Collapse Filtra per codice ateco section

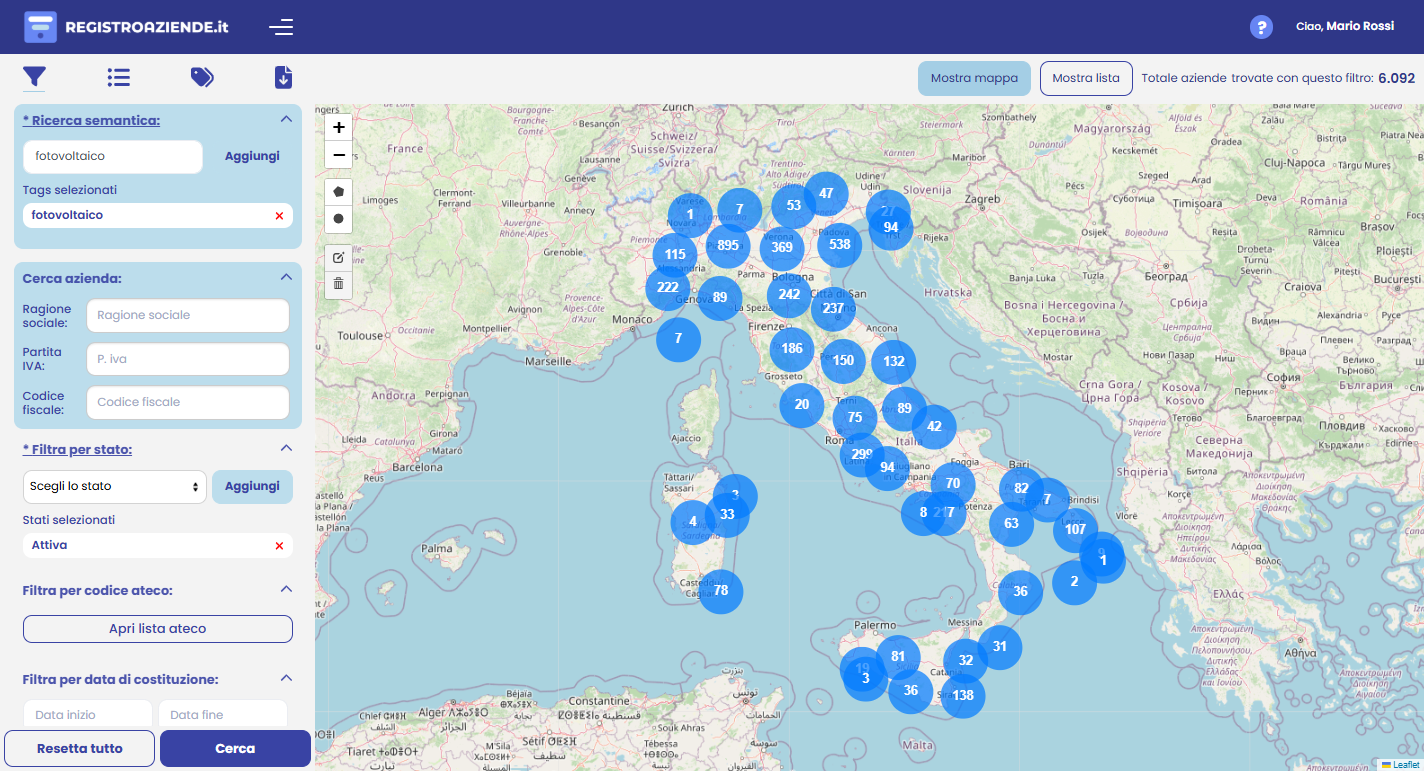click(286, 589)
